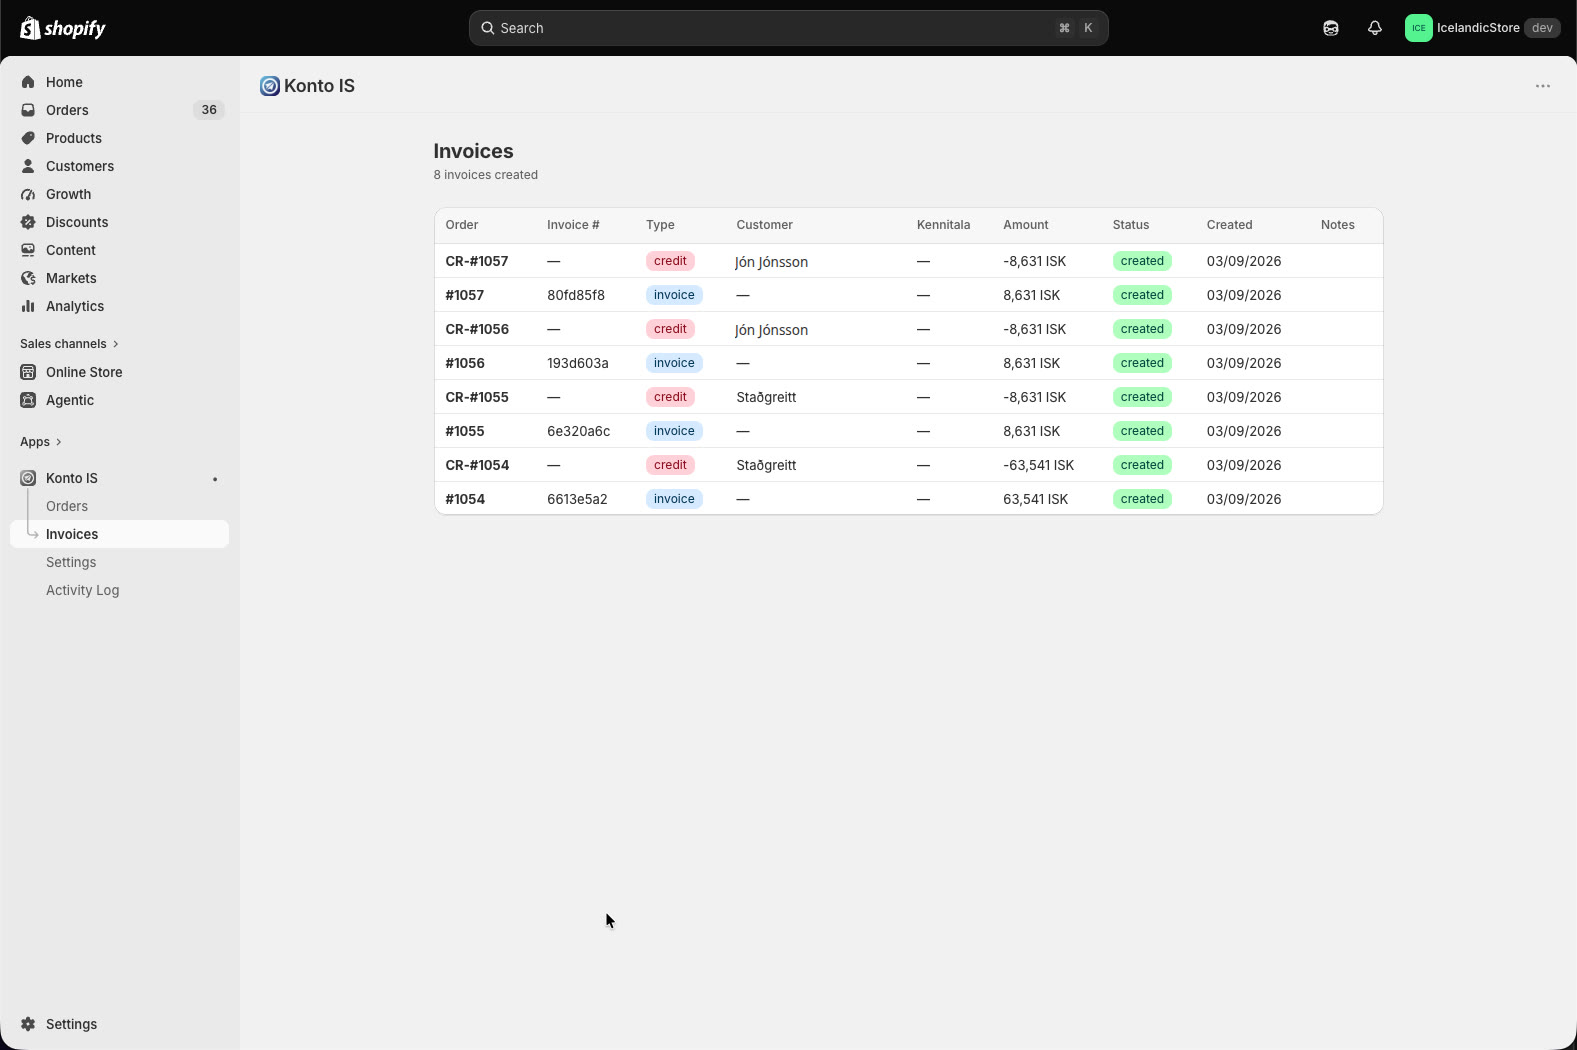Click the Settings gear icon

28,1024
